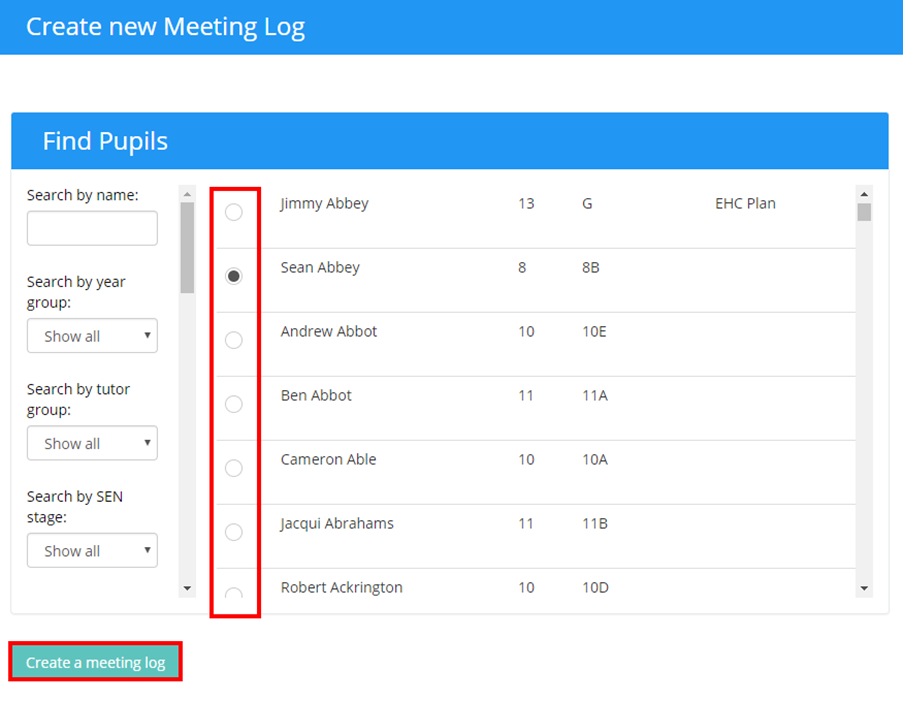The width and height of the screenshot is (903, 702).
Task: Click the Find Pupils header
Action: [x=106, y=141]
